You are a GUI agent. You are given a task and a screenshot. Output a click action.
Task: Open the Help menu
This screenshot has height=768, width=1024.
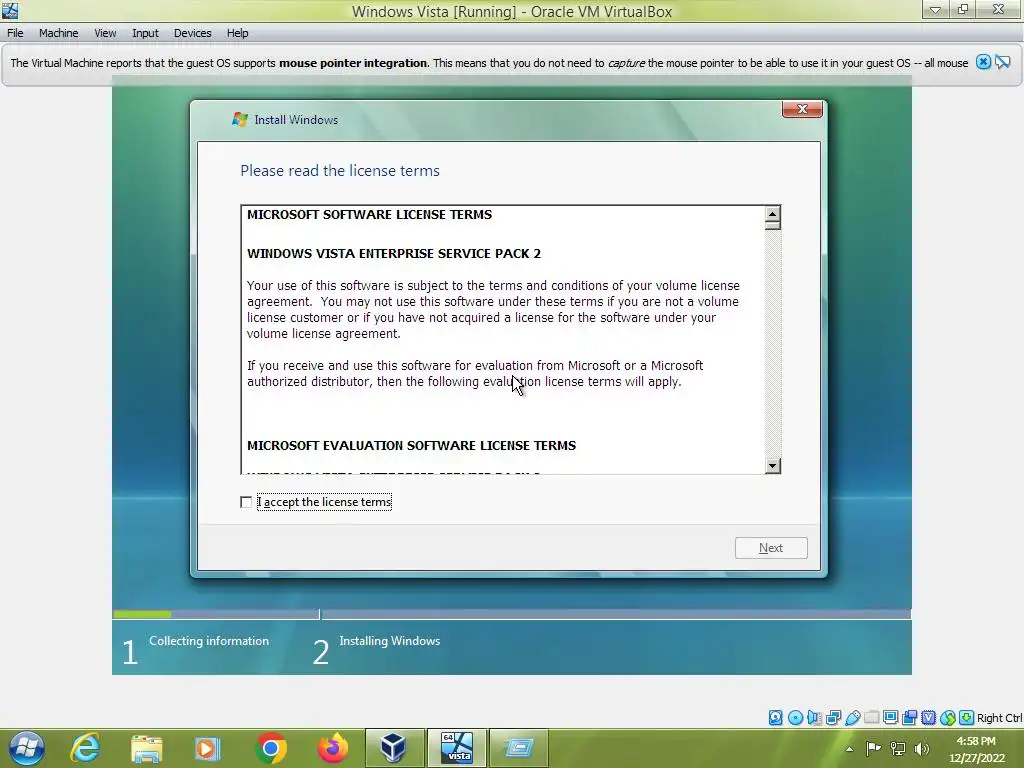tap(237, 33)
